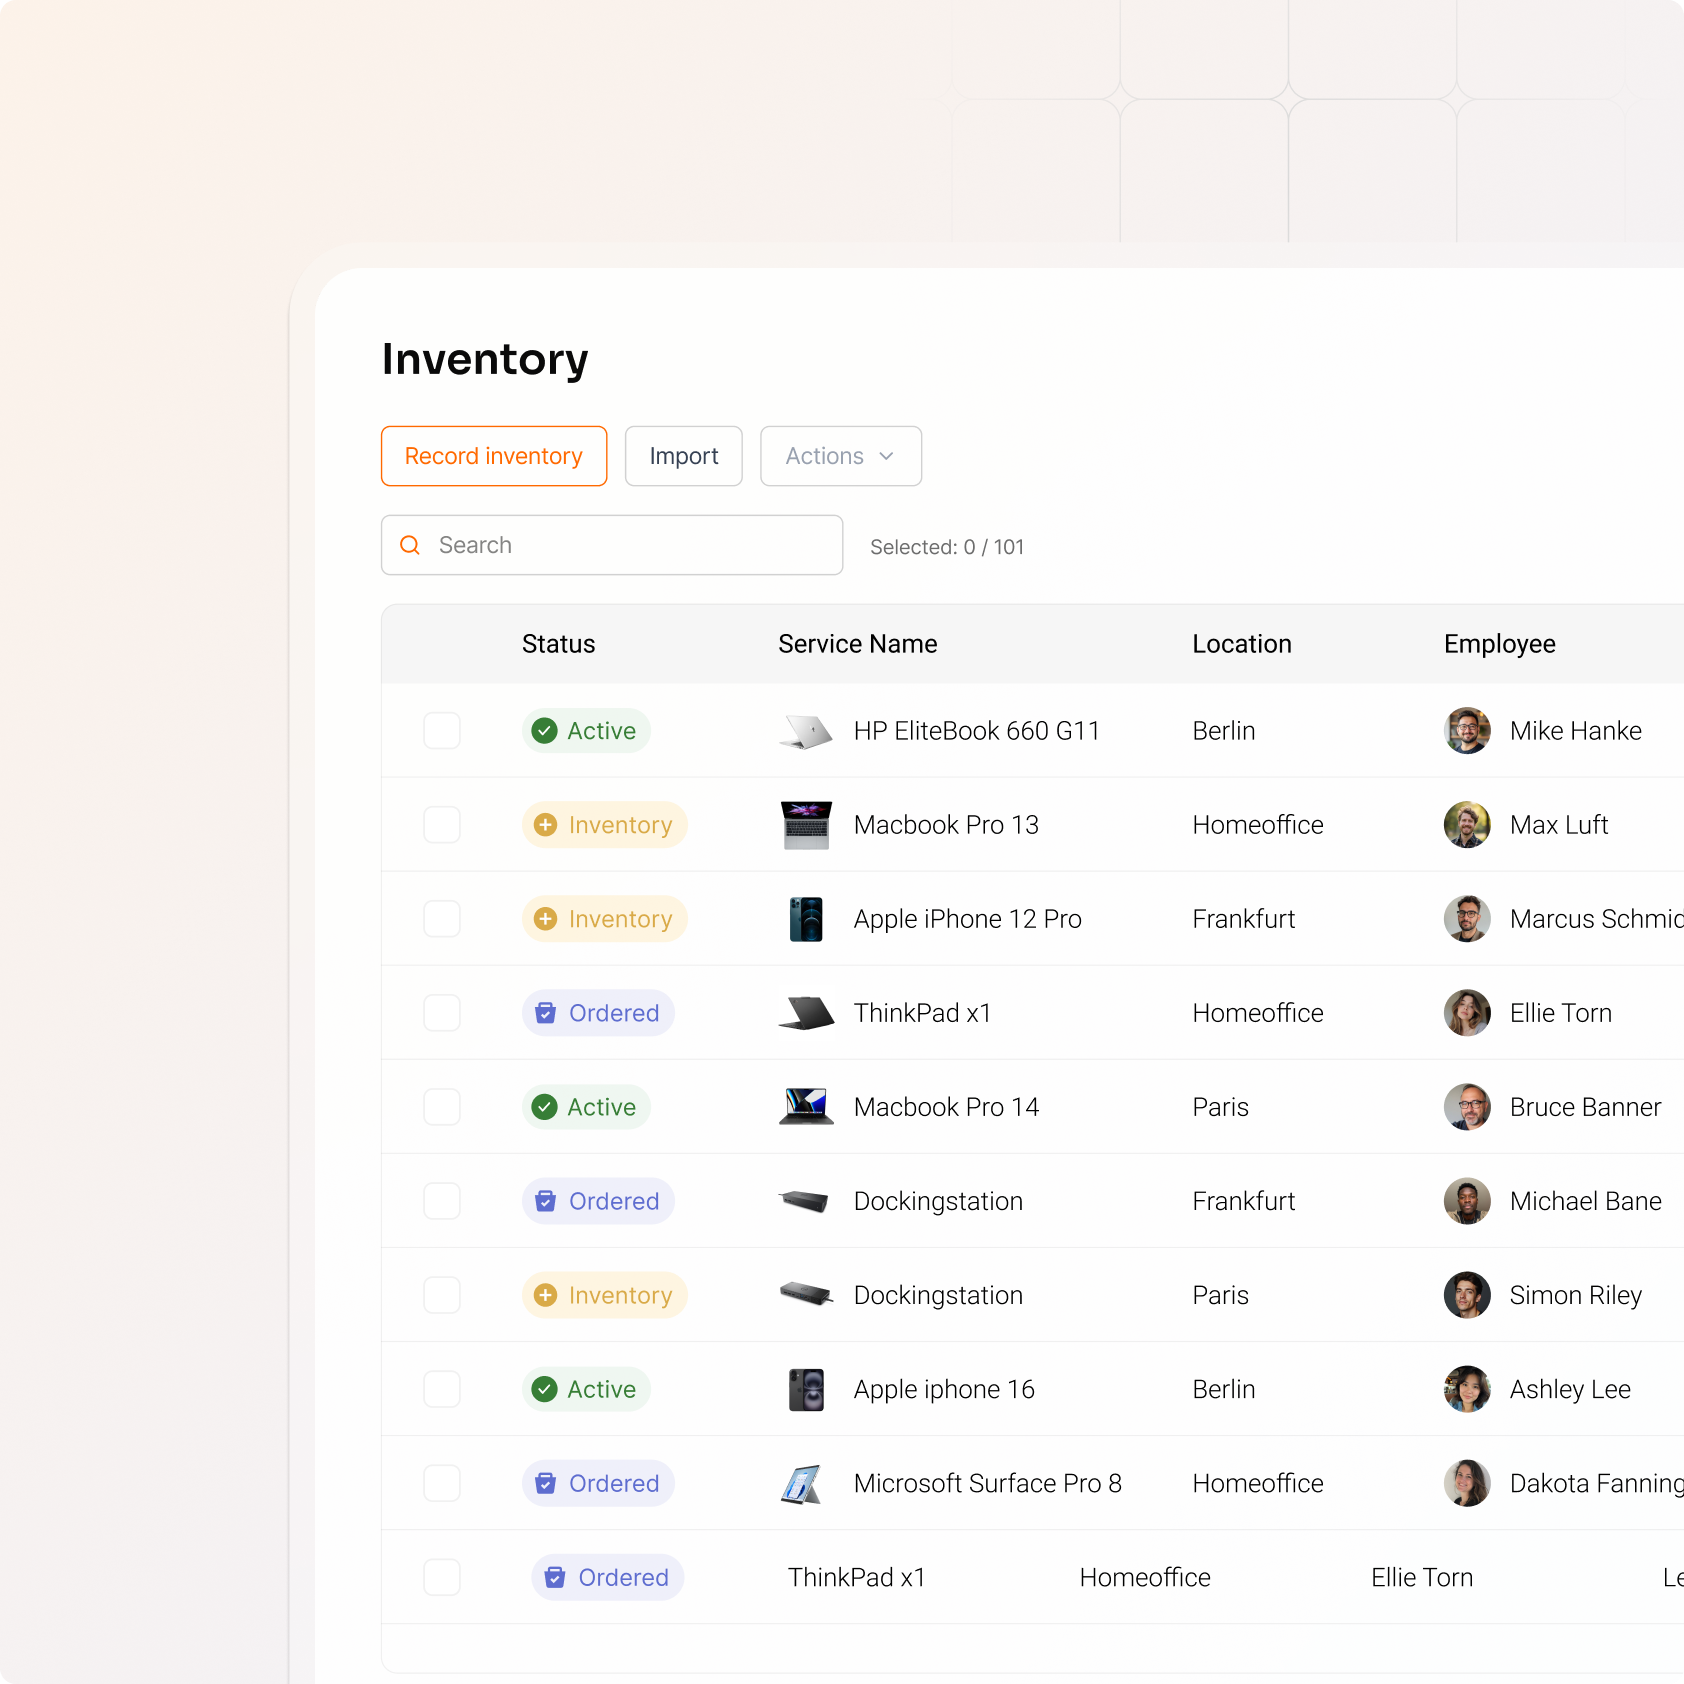Click the Apple iPhone 12 Pro name
The width and height of the screenshot is (1684, 1684).
click(x=967, y=919)
